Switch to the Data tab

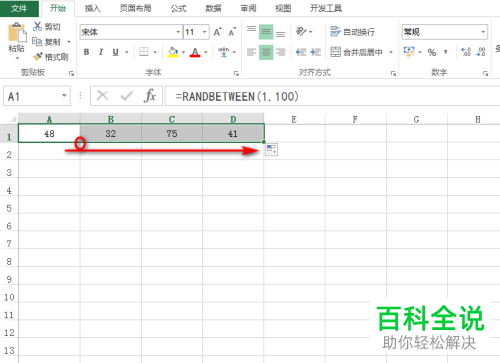[213, 8]
